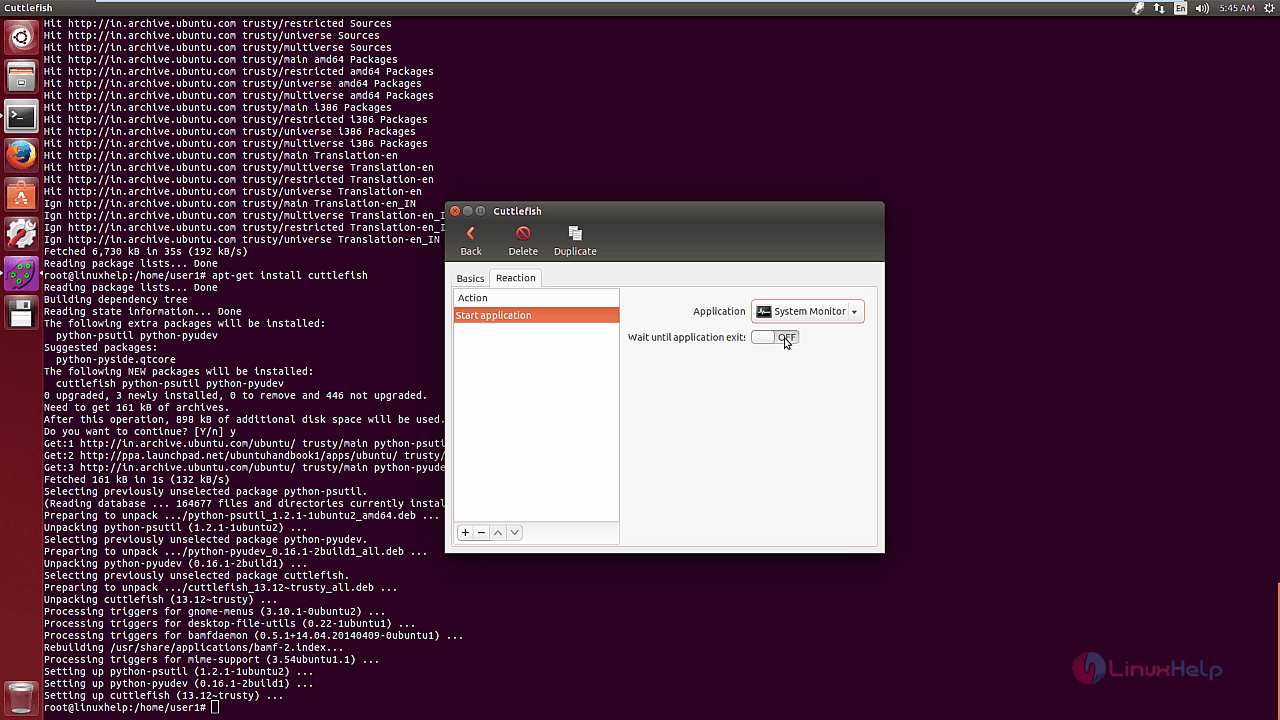The height and width of the screenshot is (720, 1280).
Task: Open the En keyboard layout indicator
Action: pos(1181,8)
